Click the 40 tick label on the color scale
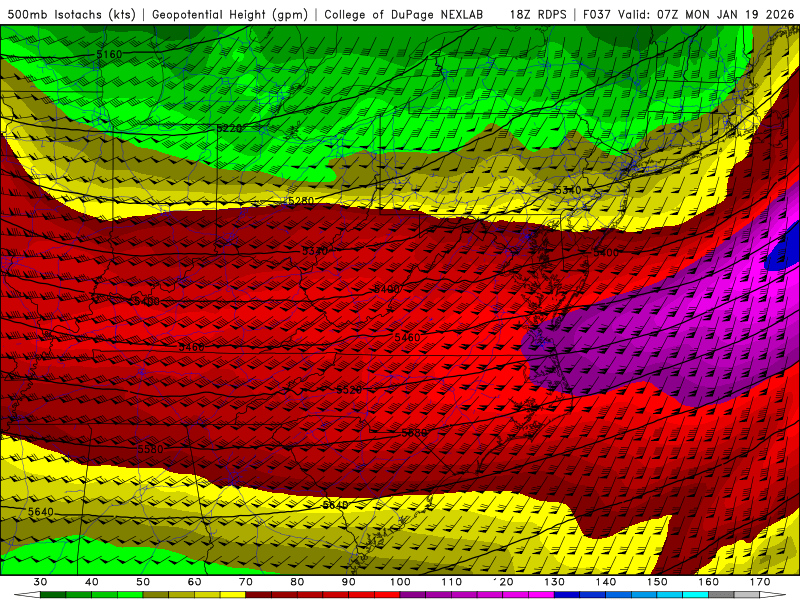800x600 pixels. click(92, 582)
